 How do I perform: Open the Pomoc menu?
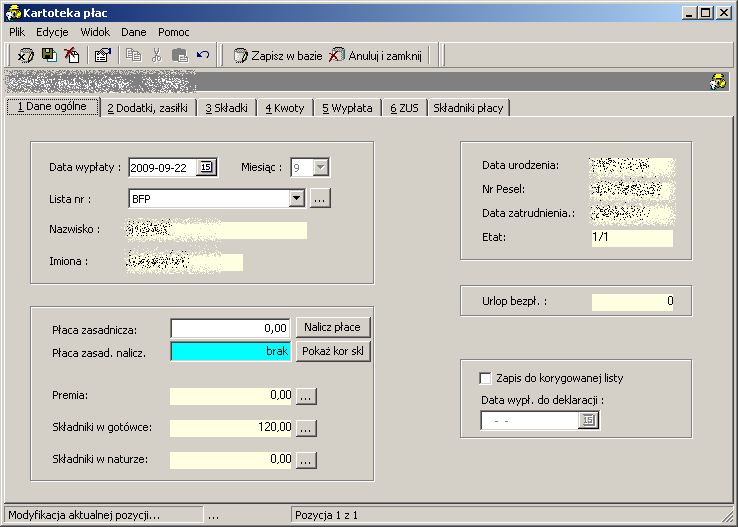coord(174,32)
